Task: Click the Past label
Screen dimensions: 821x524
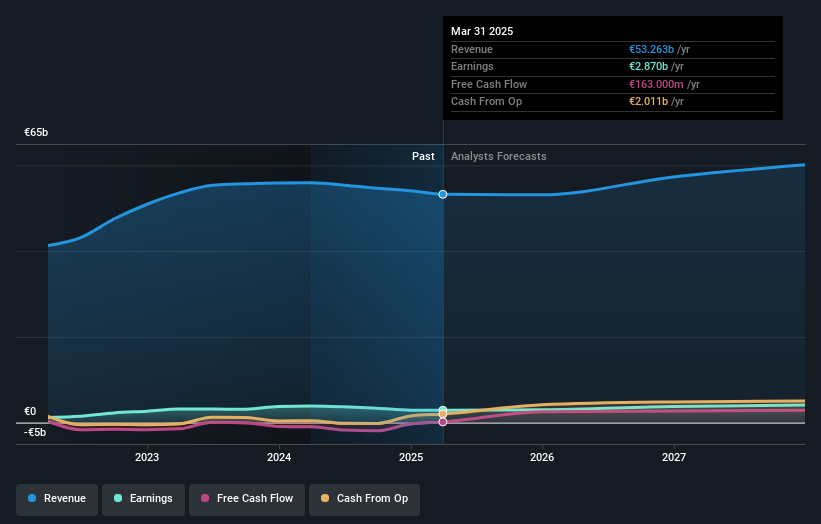Action: 423,157
